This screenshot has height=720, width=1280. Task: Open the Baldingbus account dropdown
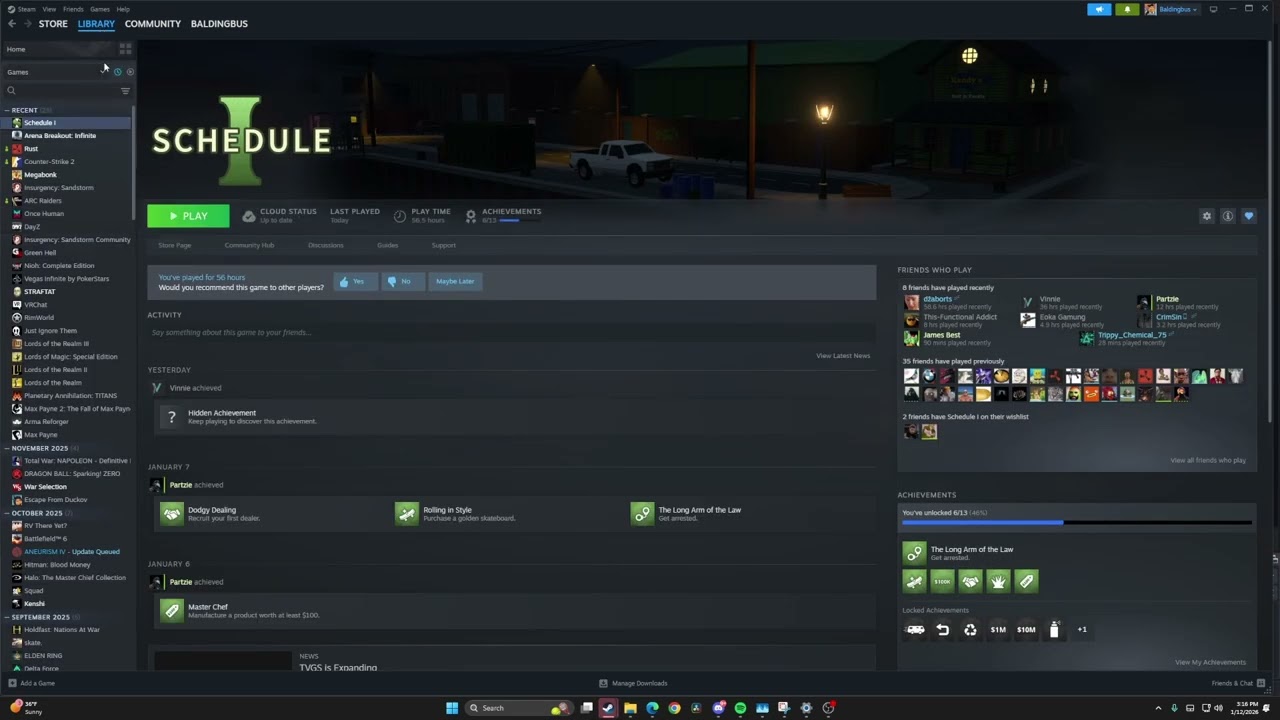point(1172,9)
